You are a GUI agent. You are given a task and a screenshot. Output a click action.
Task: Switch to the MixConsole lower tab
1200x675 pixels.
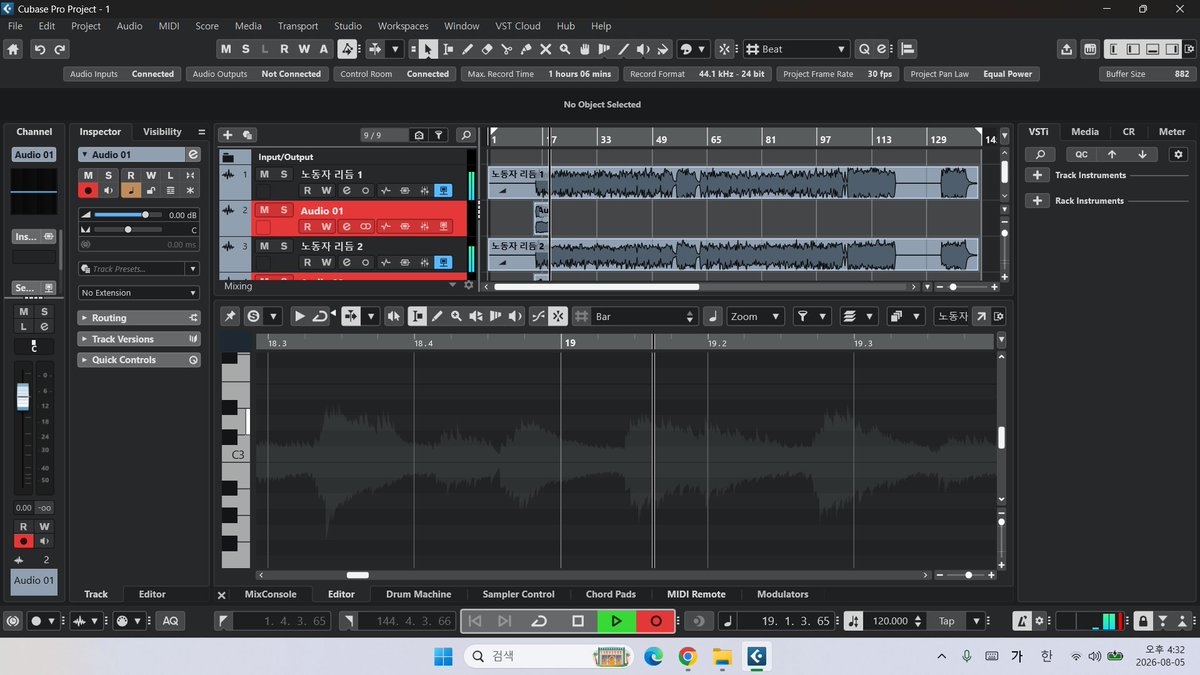tap(270, 594)
